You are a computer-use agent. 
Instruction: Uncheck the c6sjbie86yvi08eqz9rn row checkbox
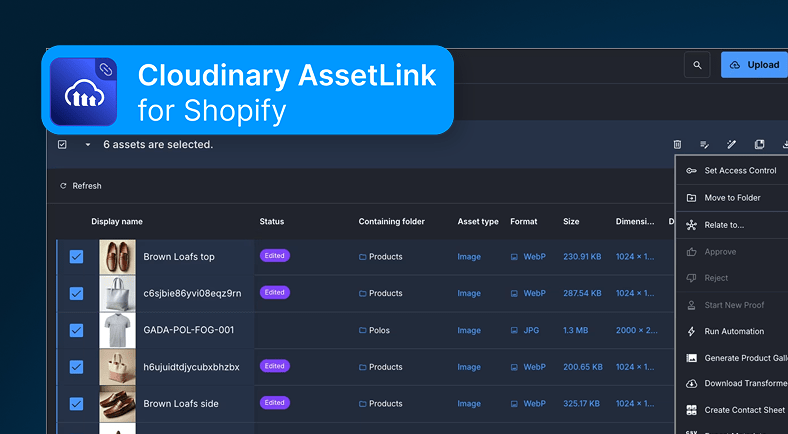coord(76,293)
